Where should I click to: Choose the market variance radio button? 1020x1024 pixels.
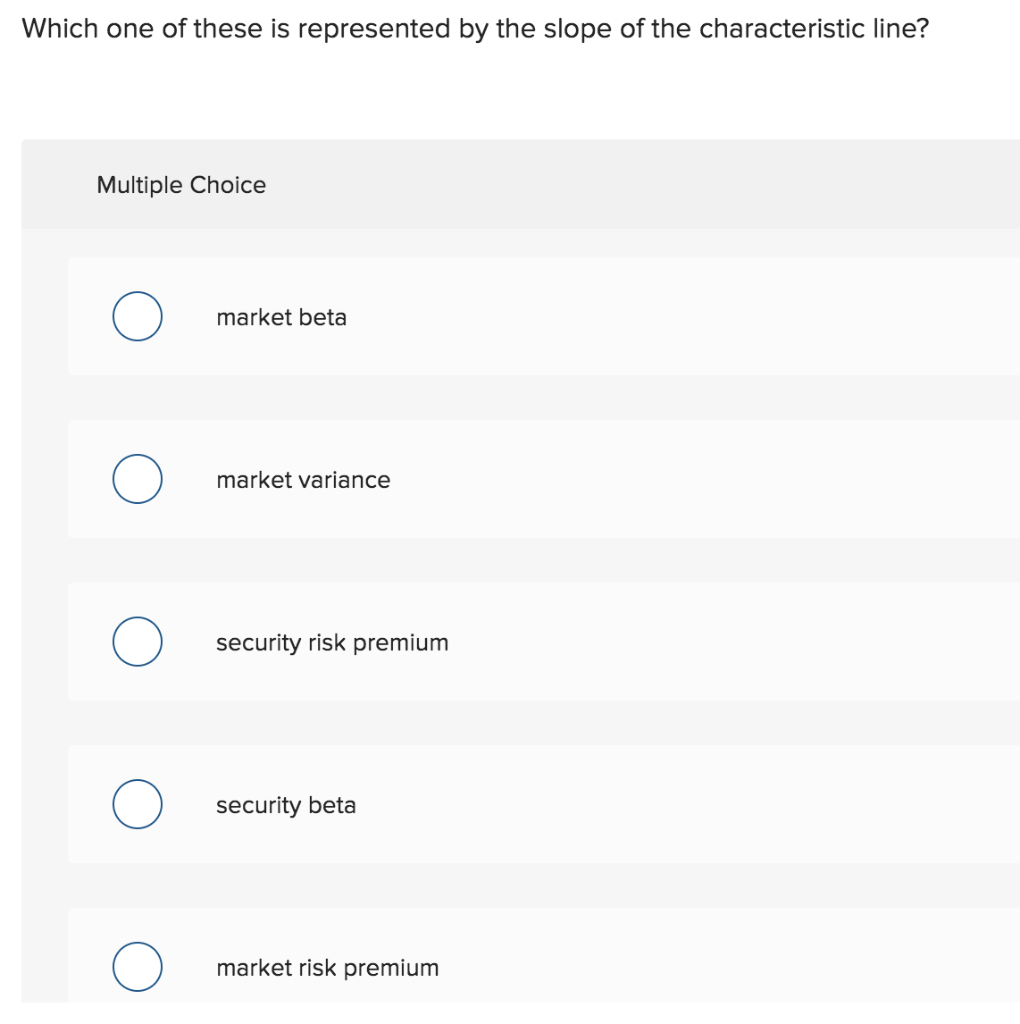point(137,480)
